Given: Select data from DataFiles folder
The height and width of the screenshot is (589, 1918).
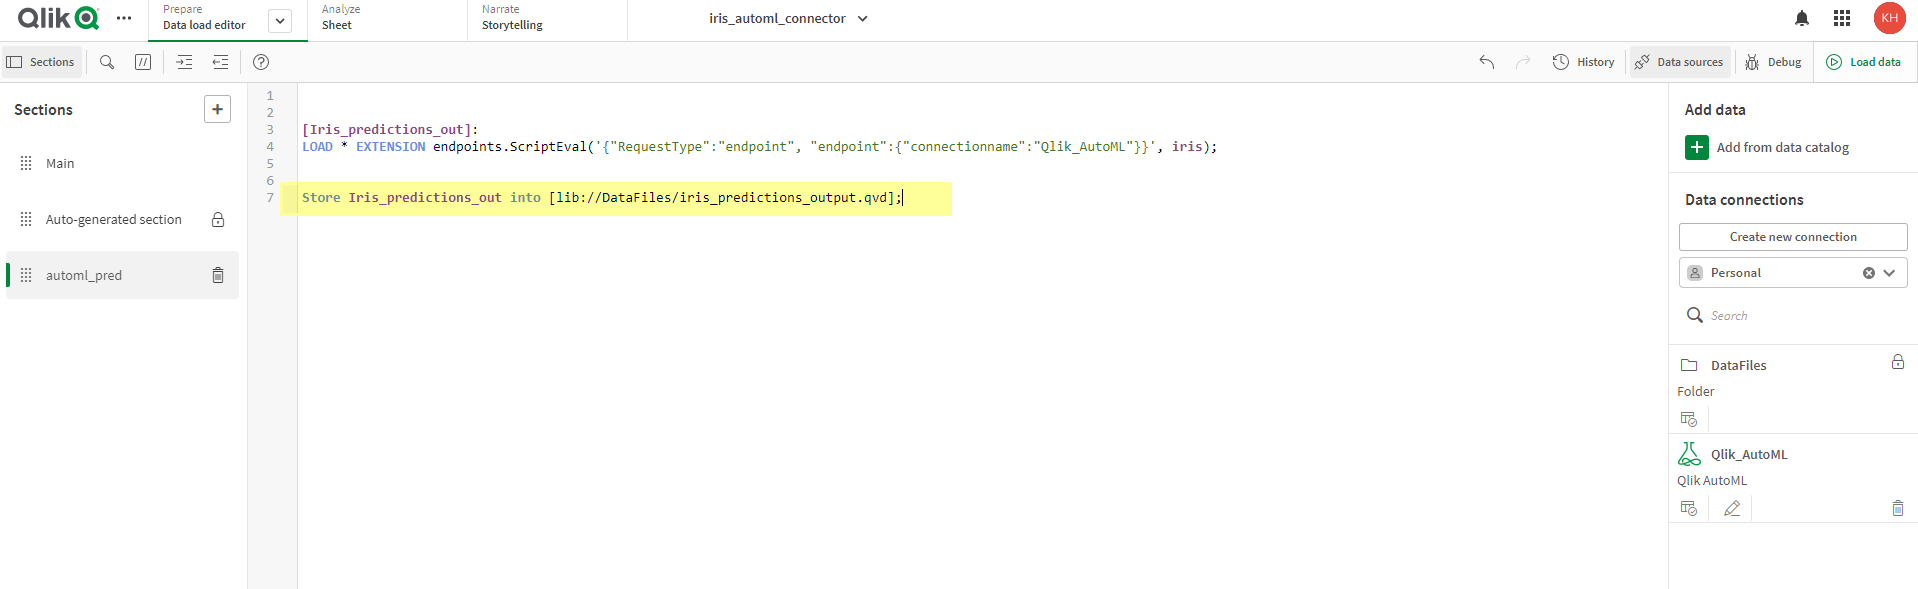Looking at the screenshot, I should tap(1689, 418).
